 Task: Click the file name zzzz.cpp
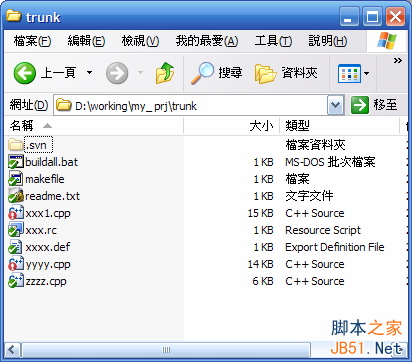(46, 282)
